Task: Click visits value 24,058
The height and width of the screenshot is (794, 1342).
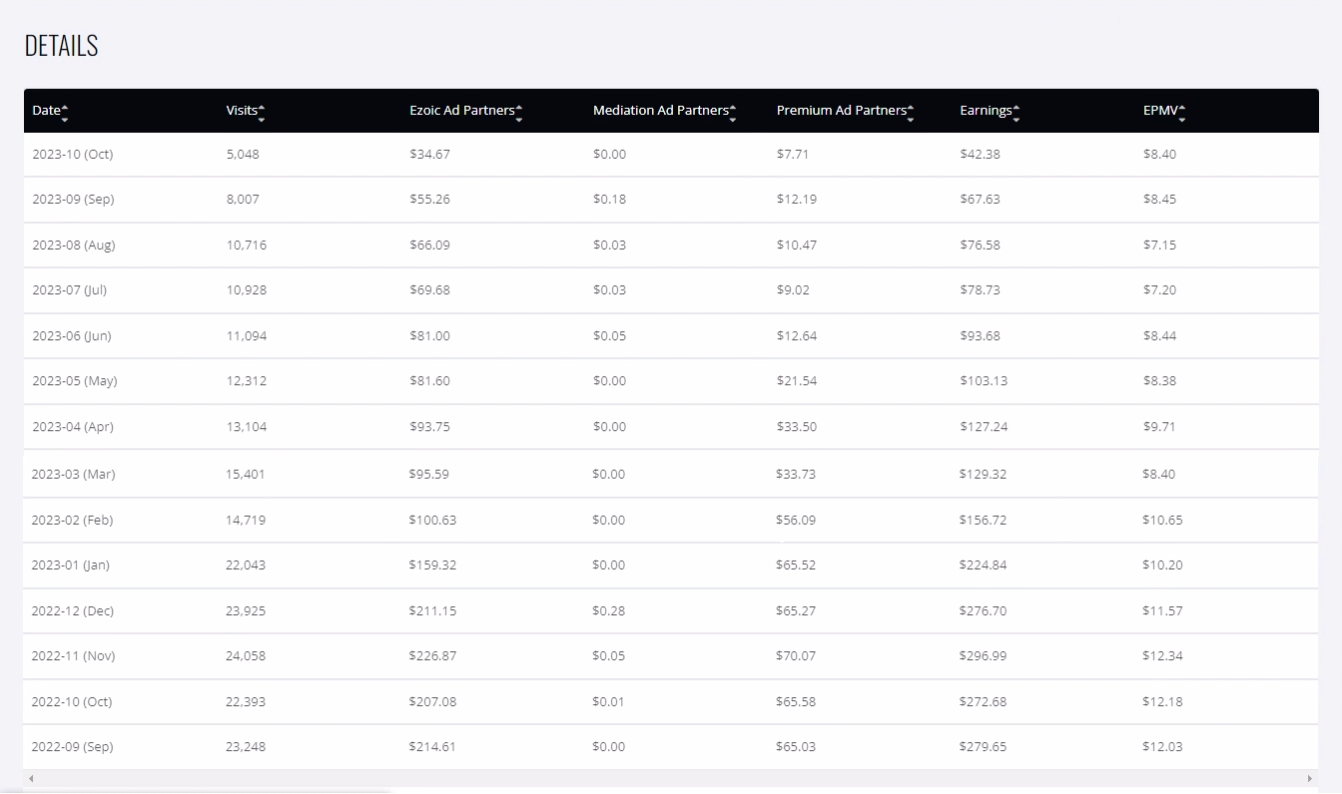Action: [247, 656]
